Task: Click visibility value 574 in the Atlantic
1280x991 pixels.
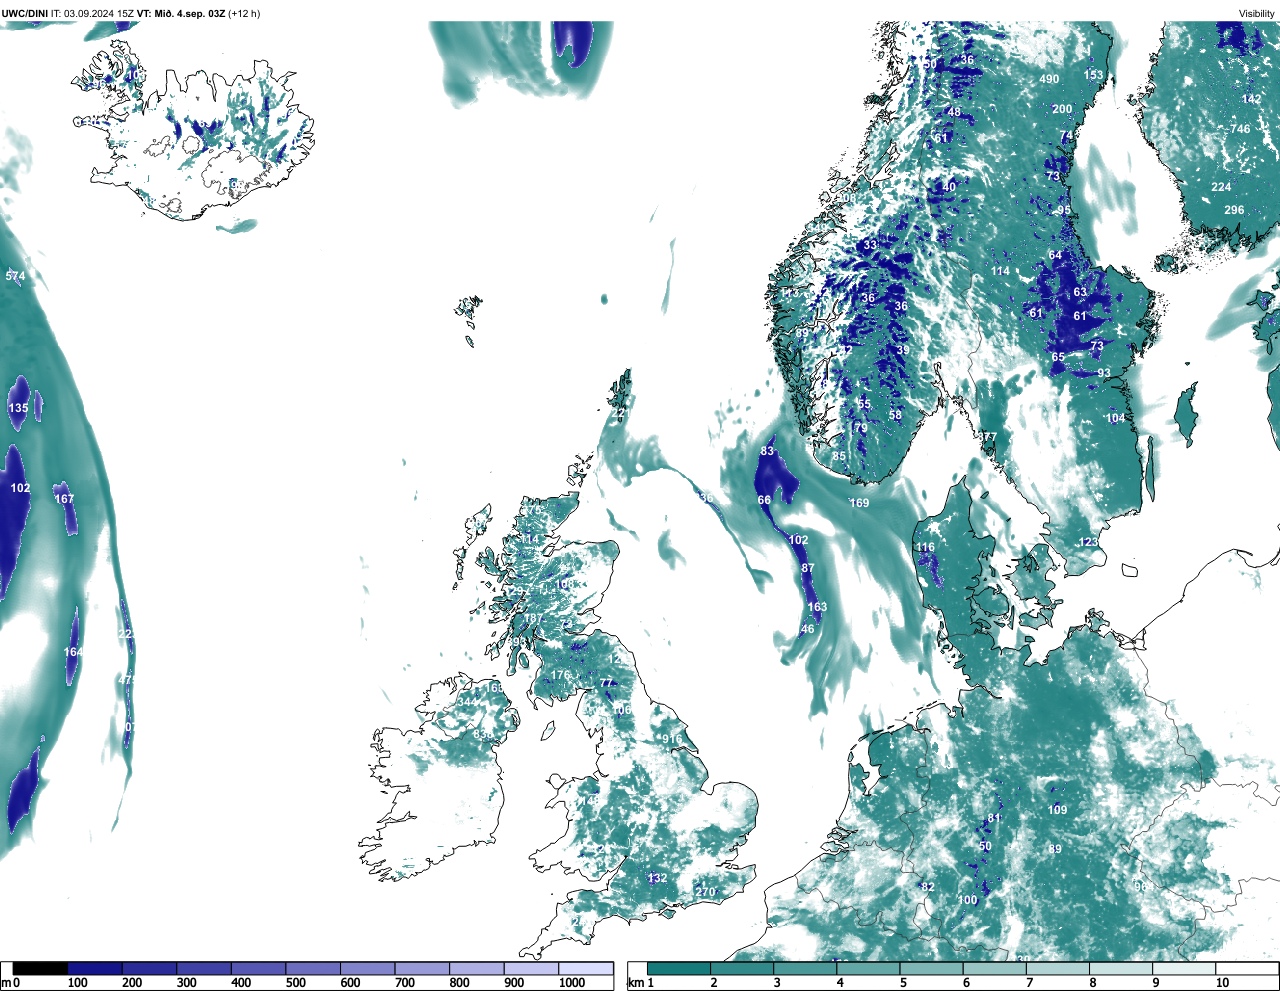Action: point(15,276)
